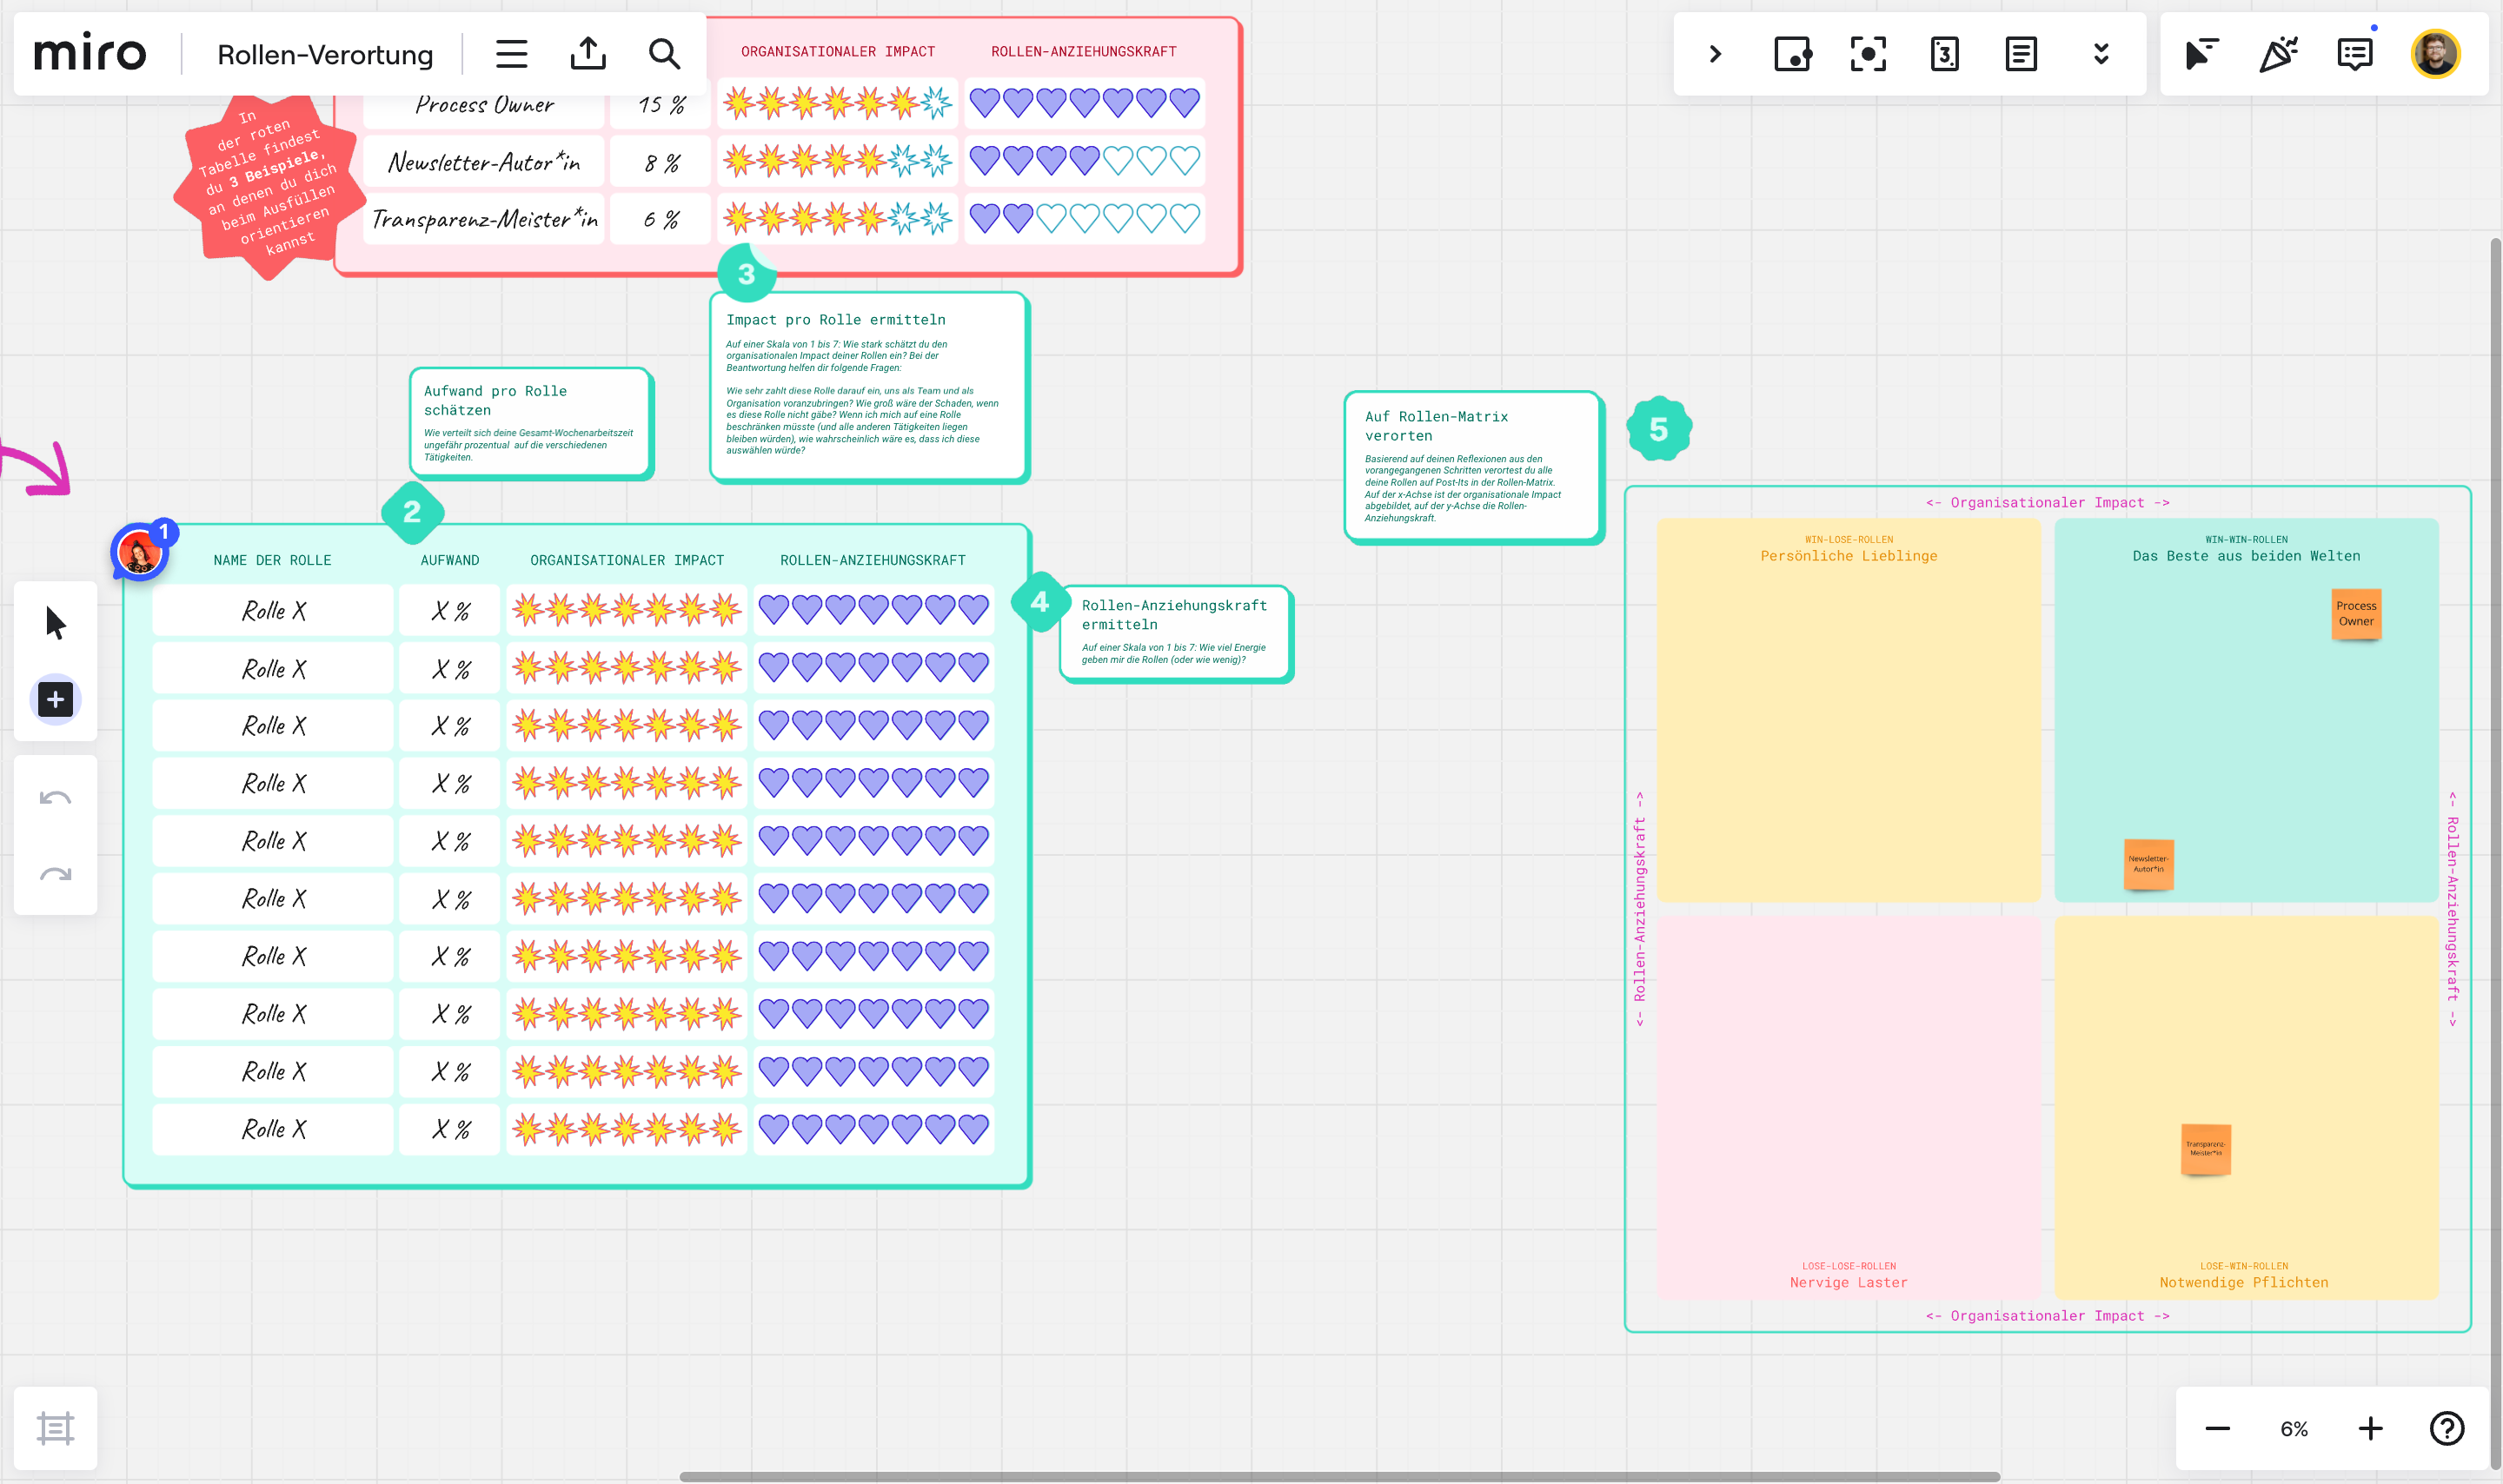Viewport: 2503px width, 1484px height.
Task: Select the orange Process Owner sticky note
Action: click(2355, 613)
